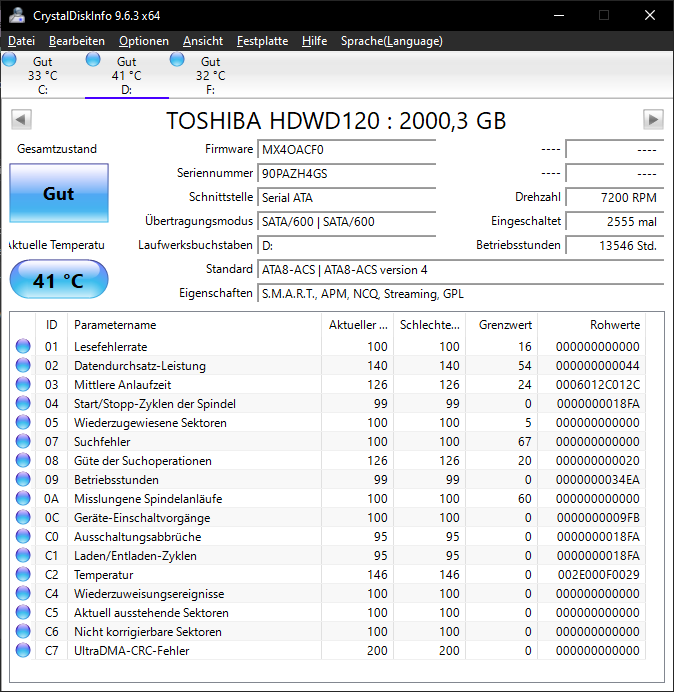Click status icon for Wiederzuweisungsereignisse row
Image resolution: width=674 pixels, height=692 pixels.
23,593
